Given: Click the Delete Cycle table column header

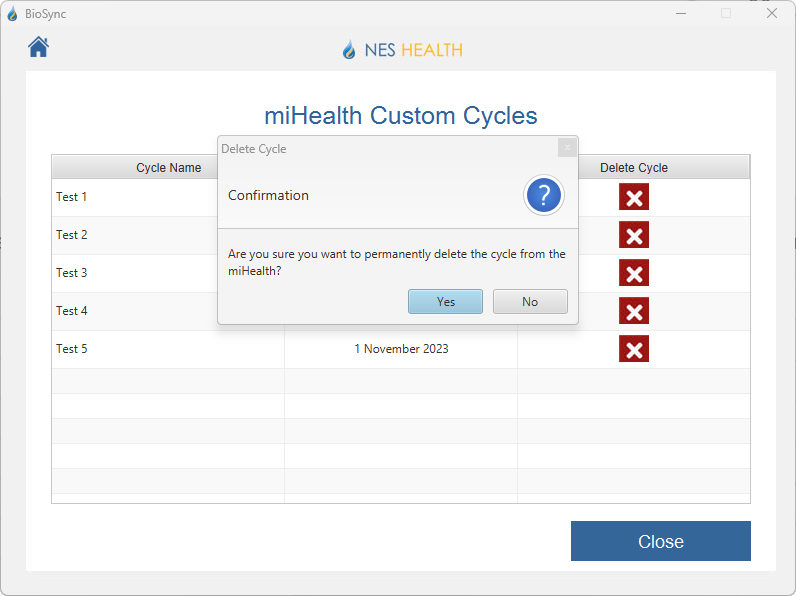Looking at the screenshot, I should pyautogui.click(x=634, y=168).
